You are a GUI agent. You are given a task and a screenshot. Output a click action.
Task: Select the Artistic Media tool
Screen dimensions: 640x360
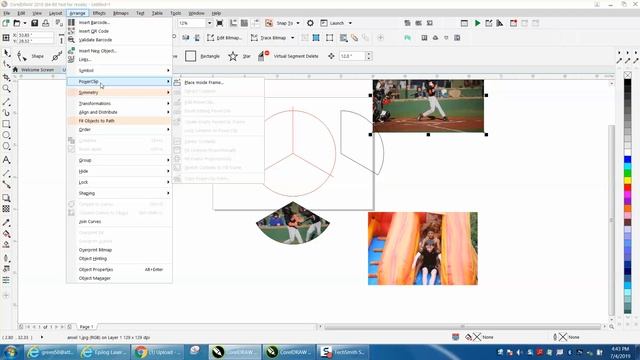(x=6, y=113)
